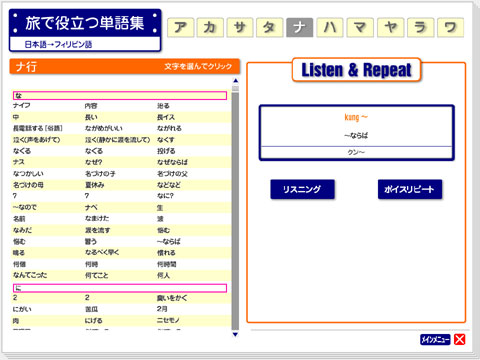Switch to the ヤ row tab
Screen dimensions: 480x360
pos(390,27)
